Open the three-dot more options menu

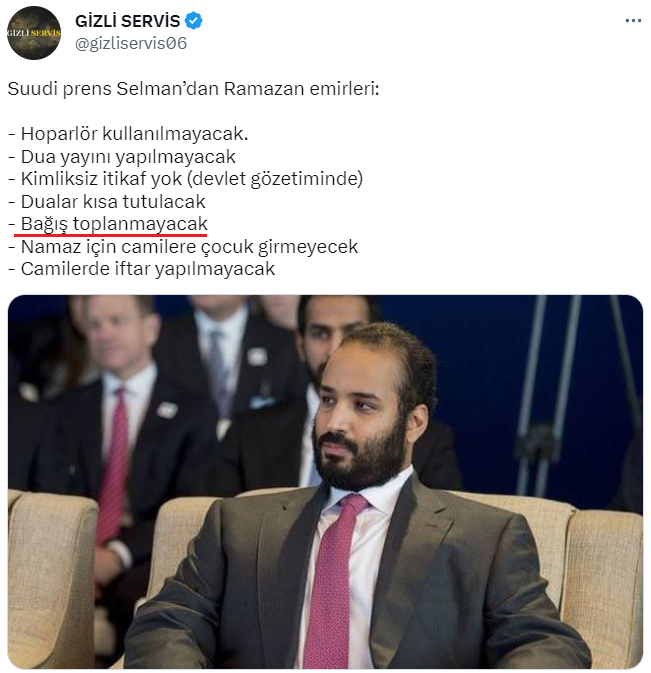click(633, 21)
